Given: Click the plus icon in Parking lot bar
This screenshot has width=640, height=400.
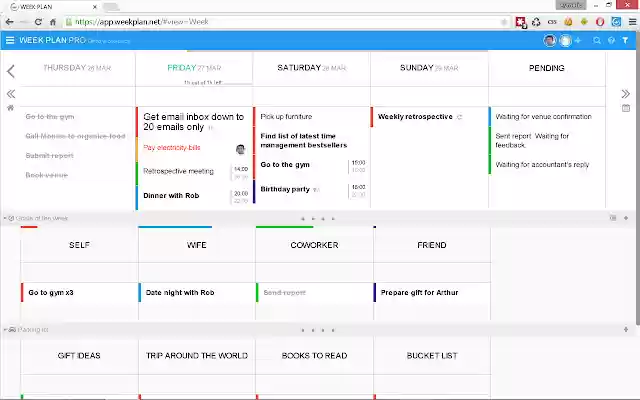Looking at the screenshot, I should (x=626, y=329).
